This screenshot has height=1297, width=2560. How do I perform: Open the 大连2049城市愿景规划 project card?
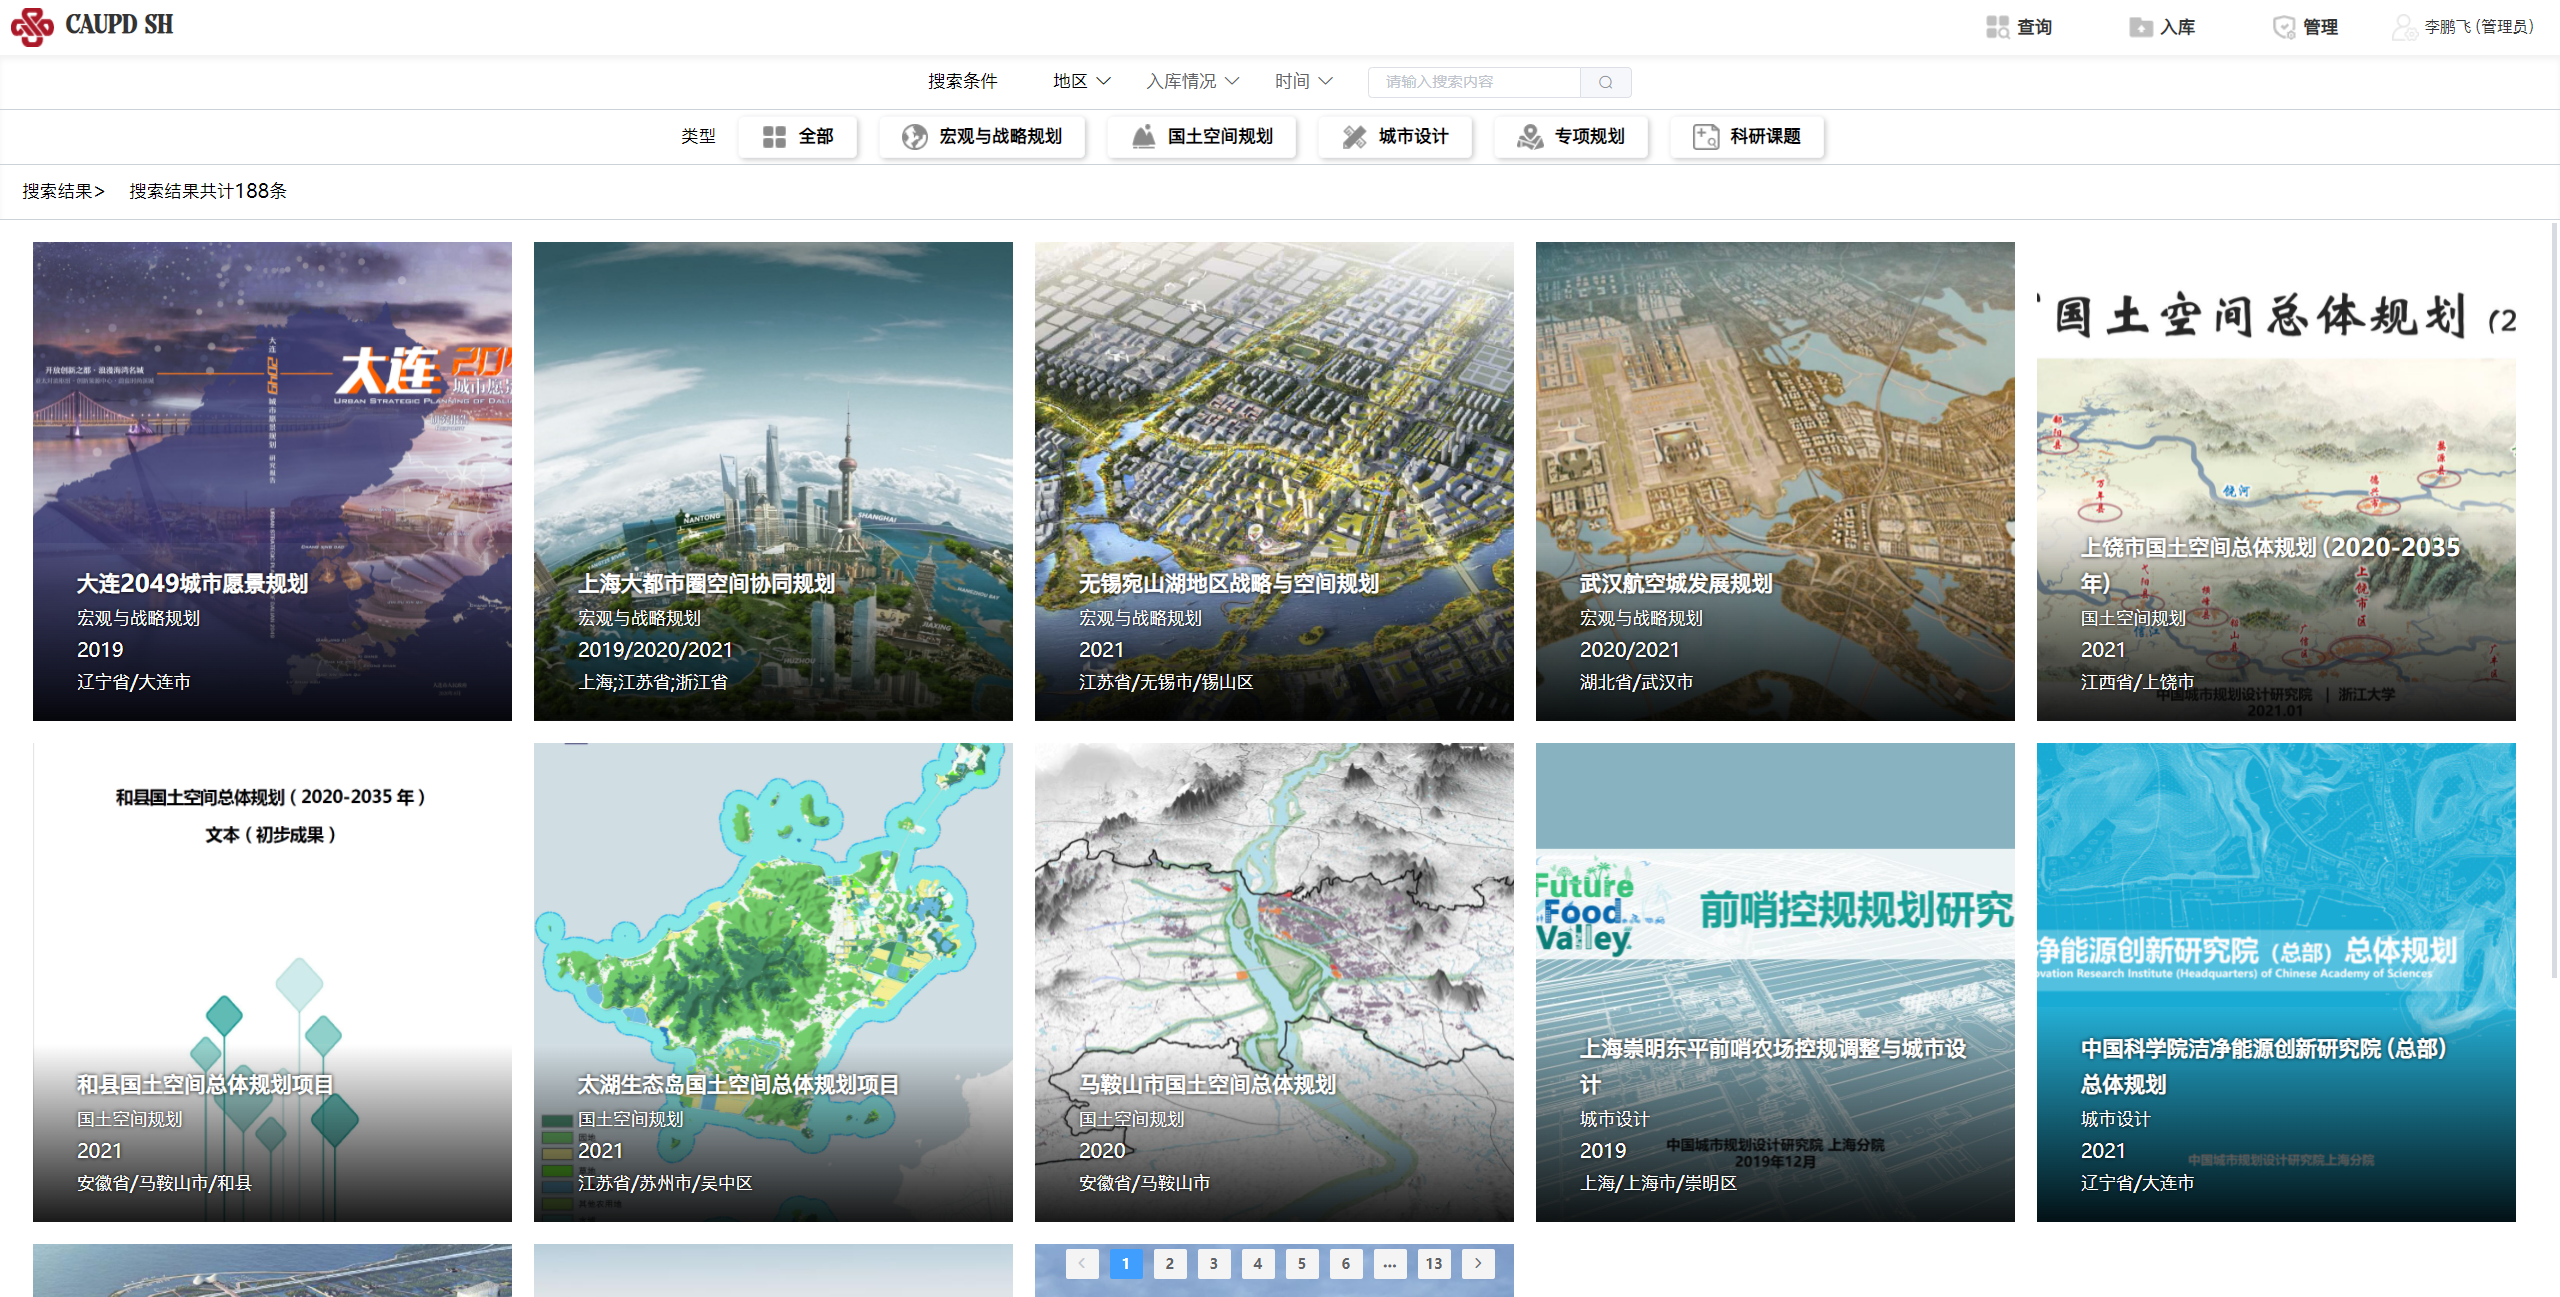[272, 481]
